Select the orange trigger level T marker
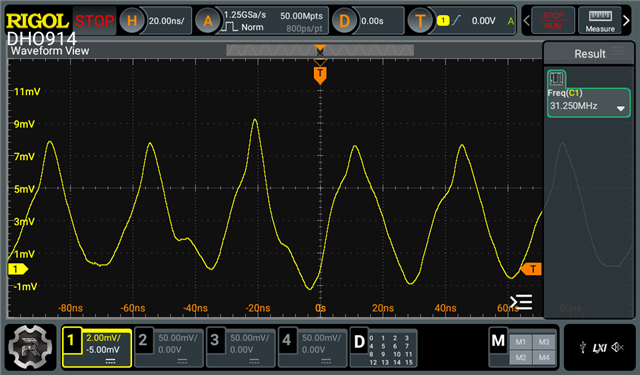The image size is (640, 375). 531,269
